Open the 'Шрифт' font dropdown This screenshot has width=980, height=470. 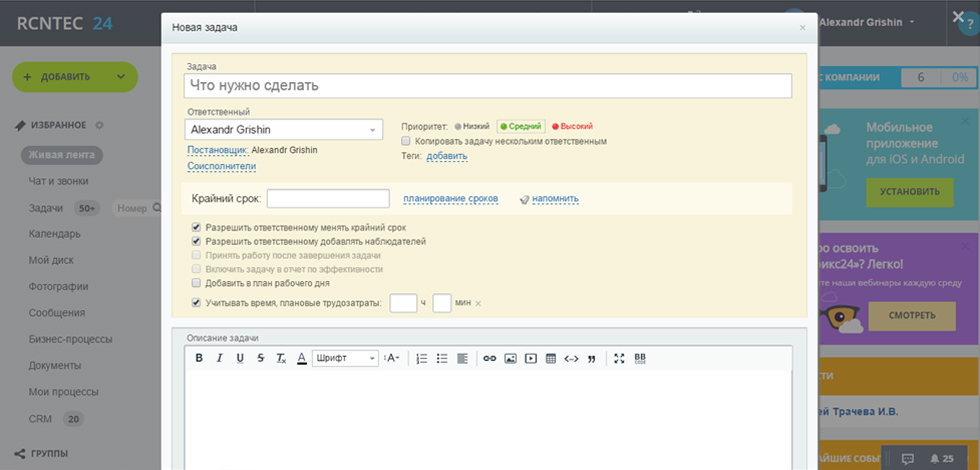(x=345, y=358)
